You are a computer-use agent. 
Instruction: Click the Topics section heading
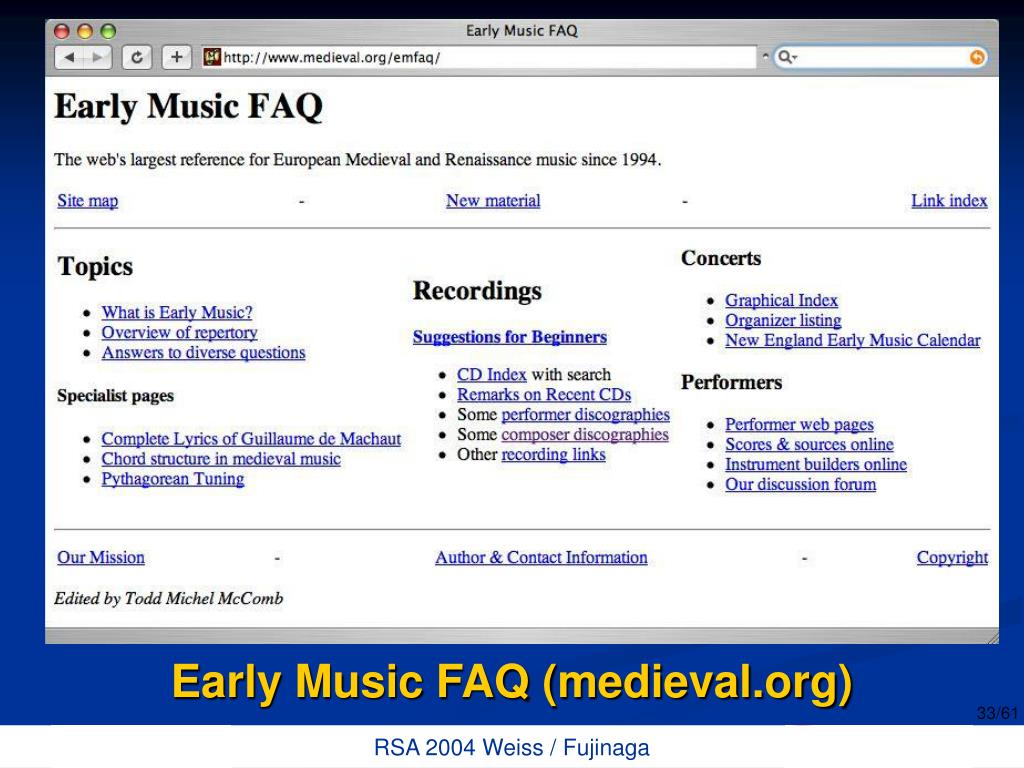(x=95, y=266)
